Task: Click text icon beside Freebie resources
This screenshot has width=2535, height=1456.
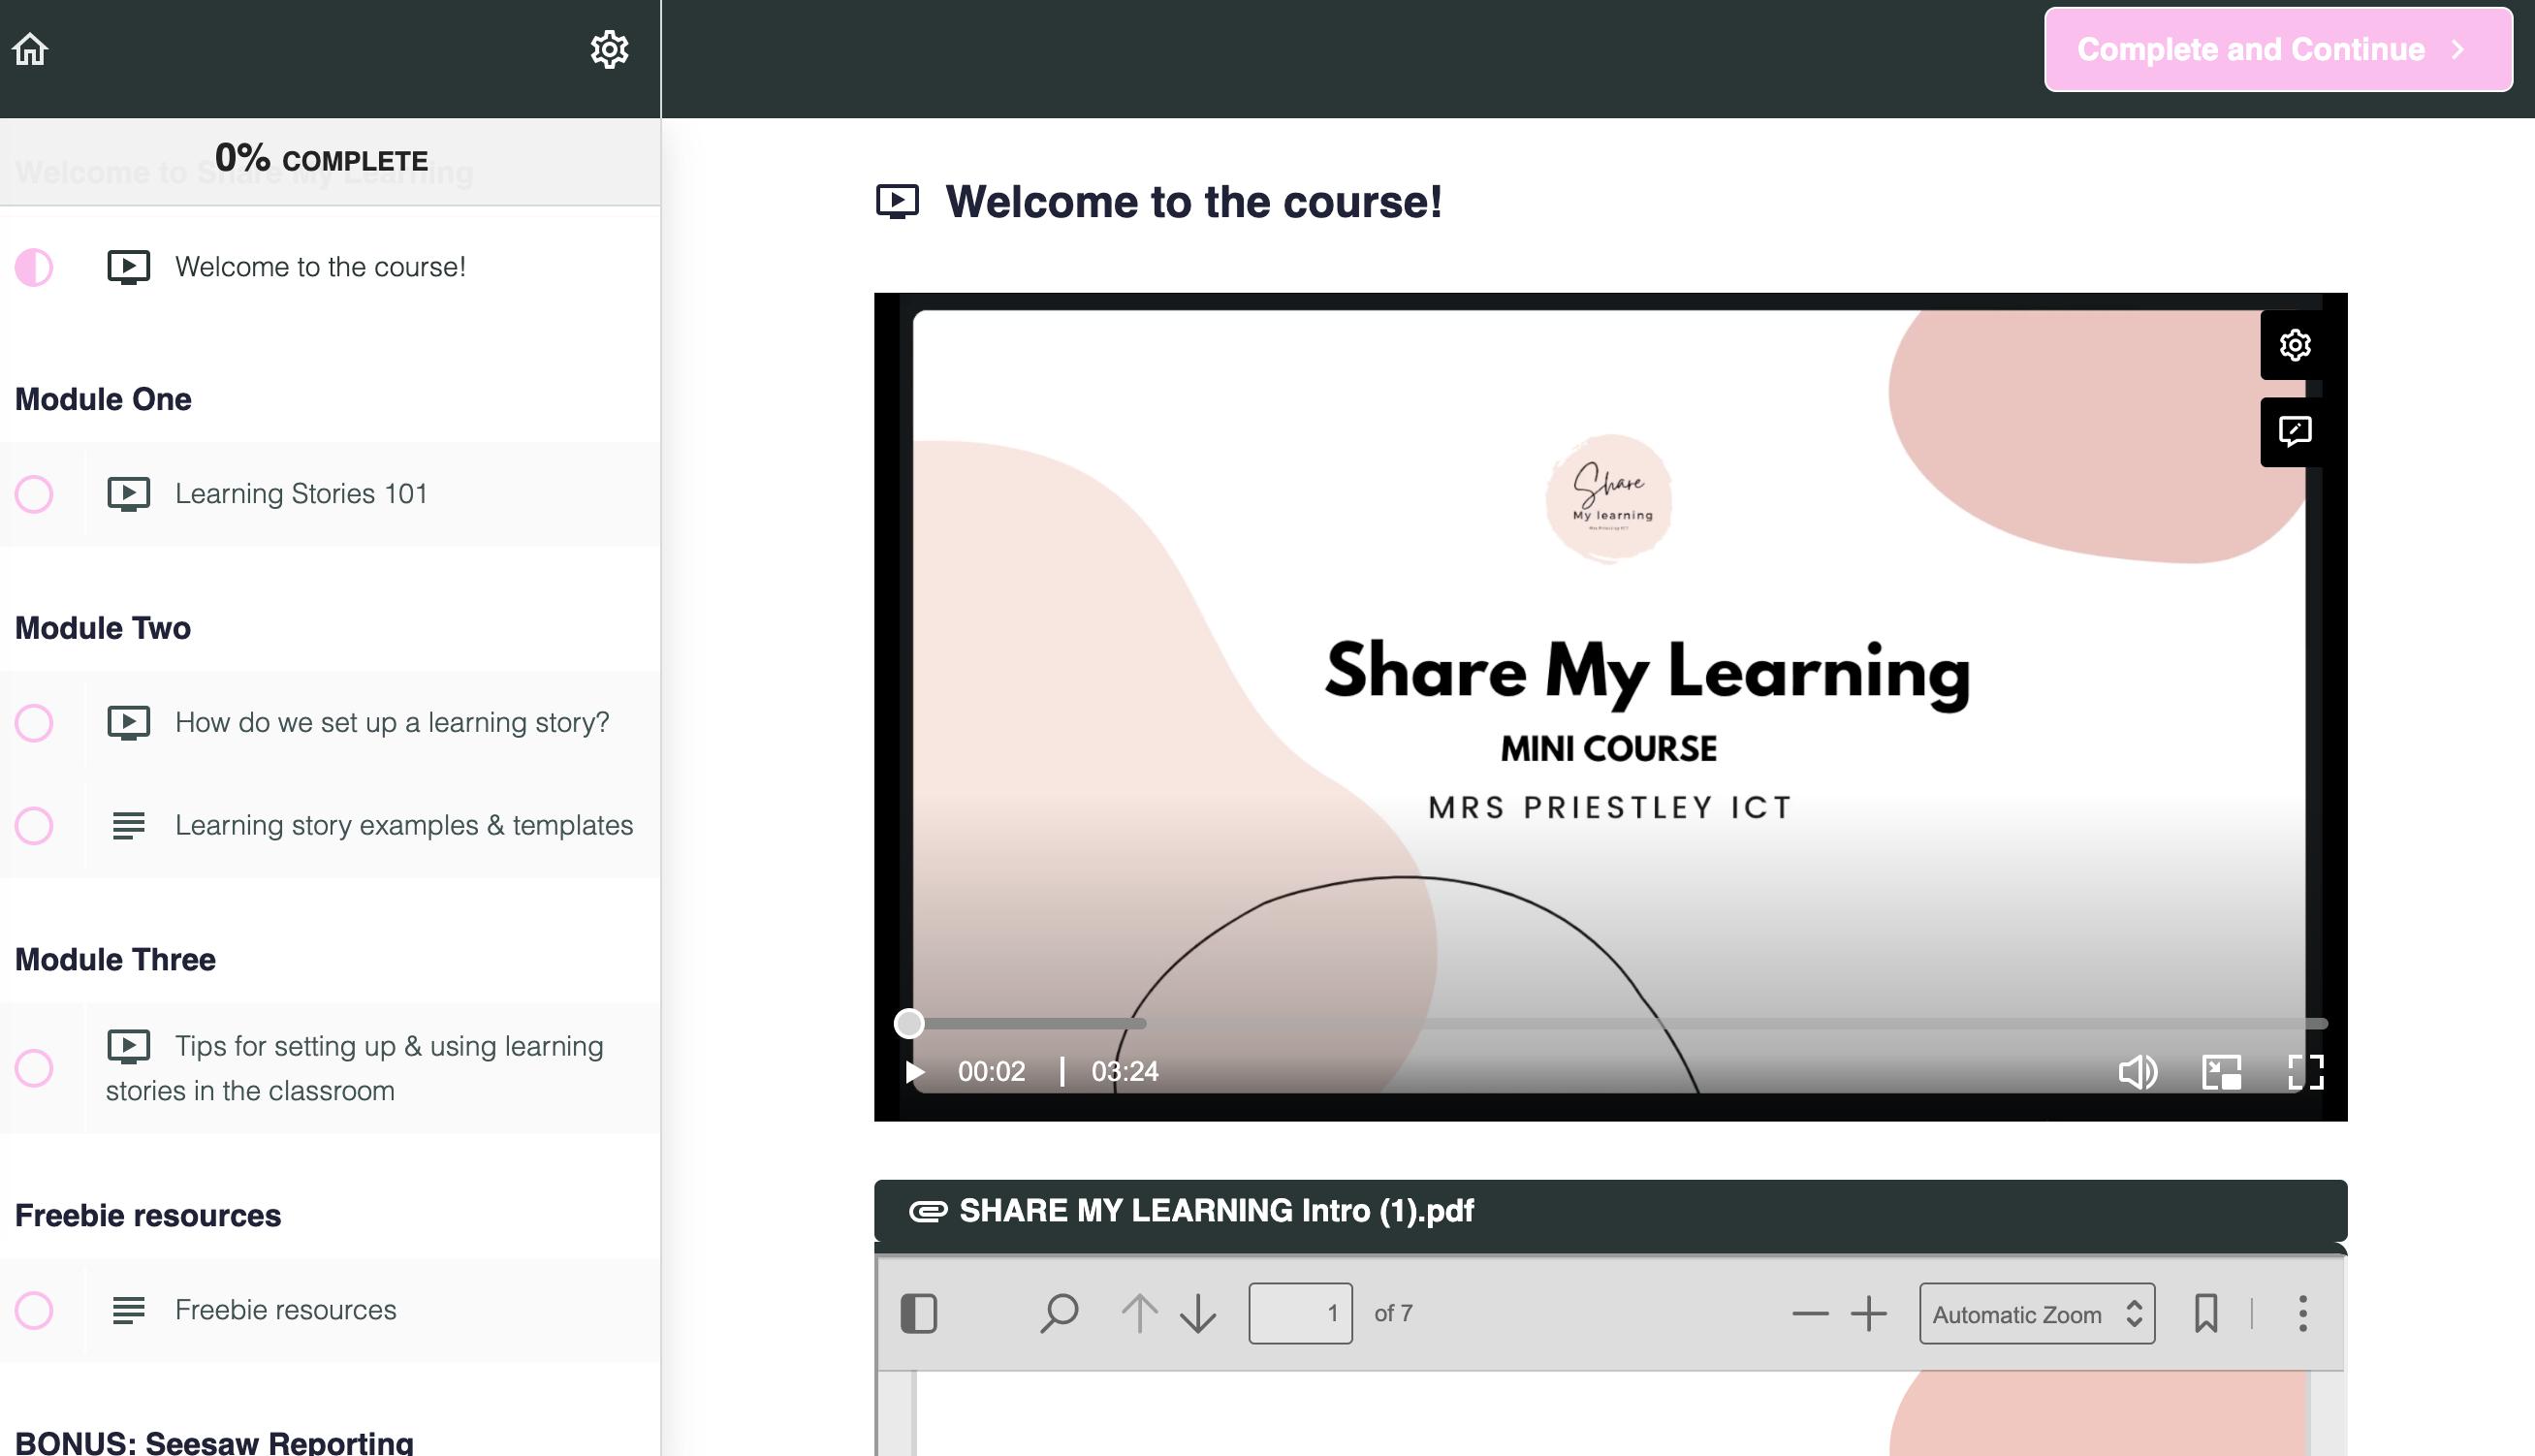Action: point(128,1310)
